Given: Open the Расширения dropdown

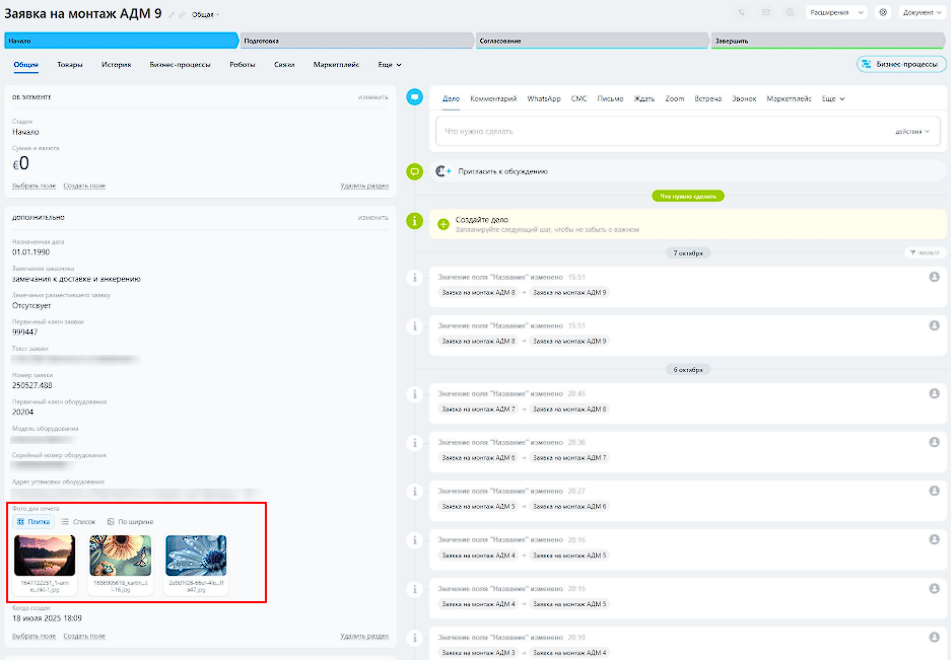Looking at the screenshot, I should point(836,13).
